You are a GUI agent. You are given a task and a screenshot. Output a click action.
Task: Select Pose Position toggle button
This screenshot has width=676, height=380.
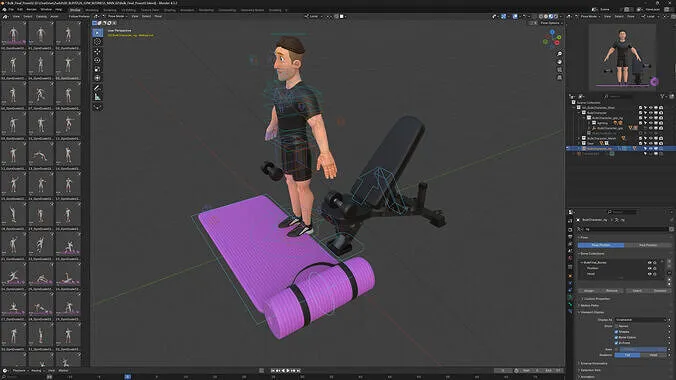pos(601,245)
